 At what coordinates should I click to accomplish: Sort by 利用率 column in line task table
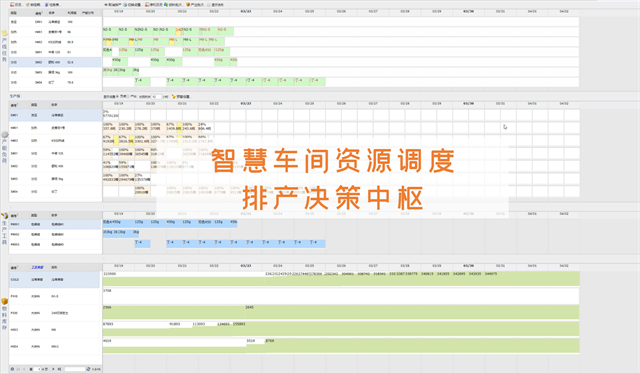[72, 13]
